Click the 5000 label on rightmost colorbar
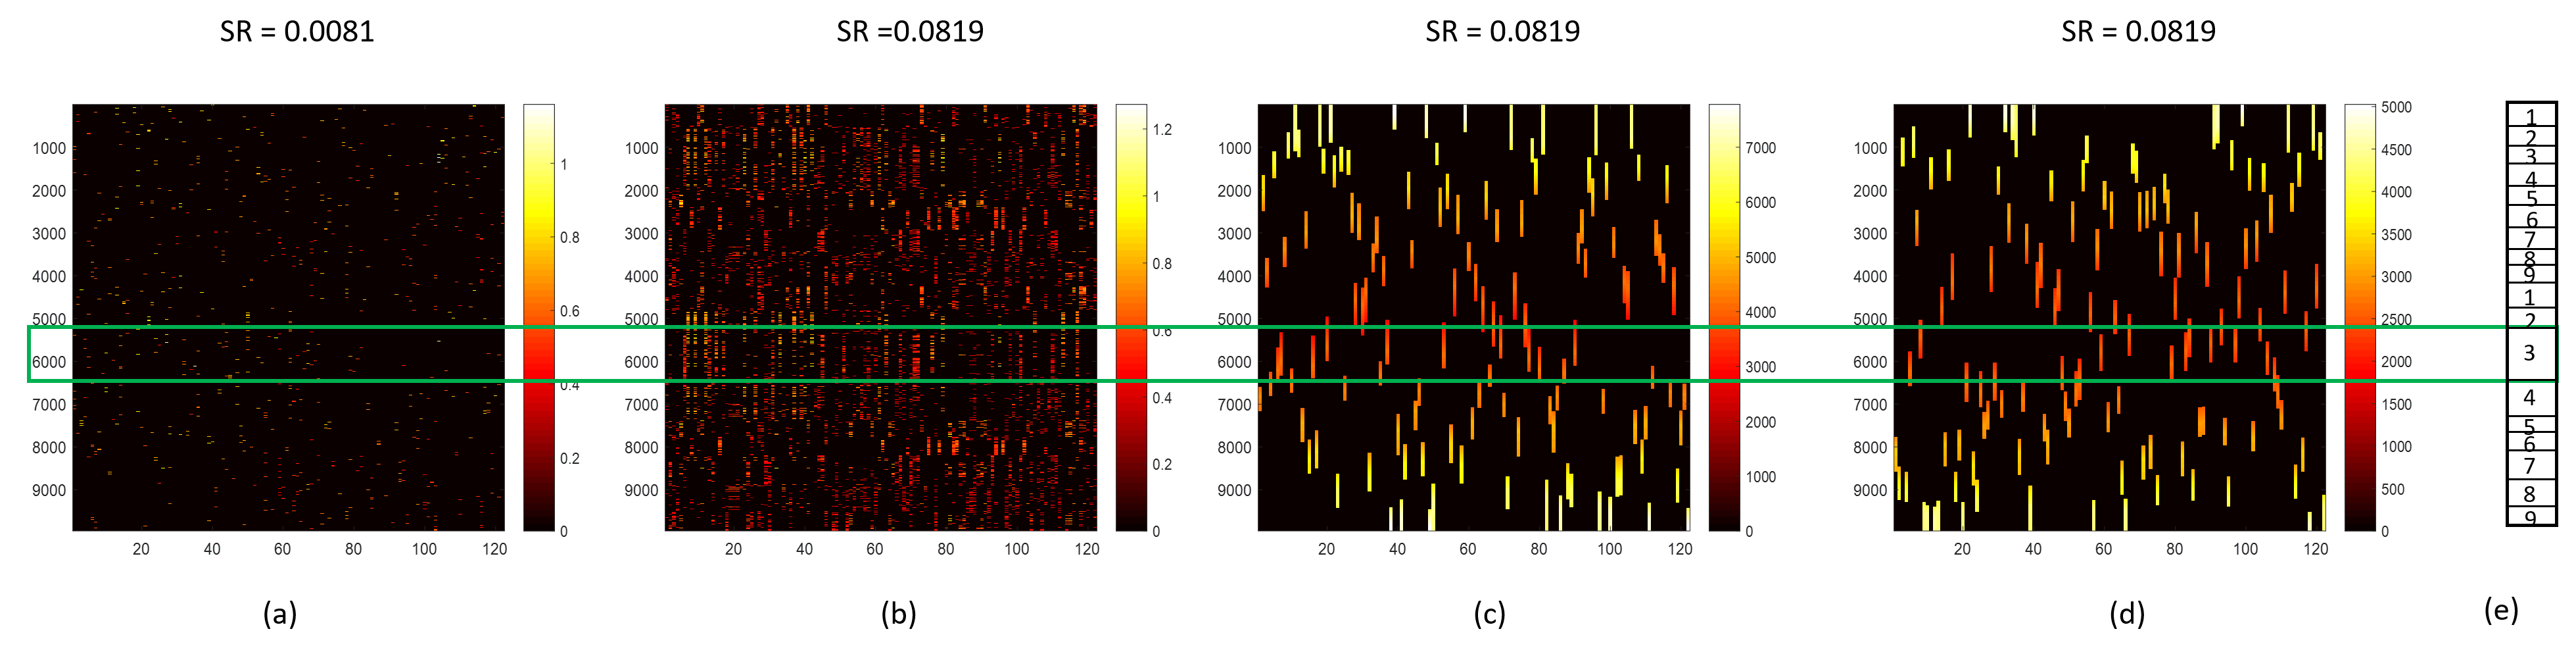Viewport: 2576px width, 652px height. [2396, 107]
